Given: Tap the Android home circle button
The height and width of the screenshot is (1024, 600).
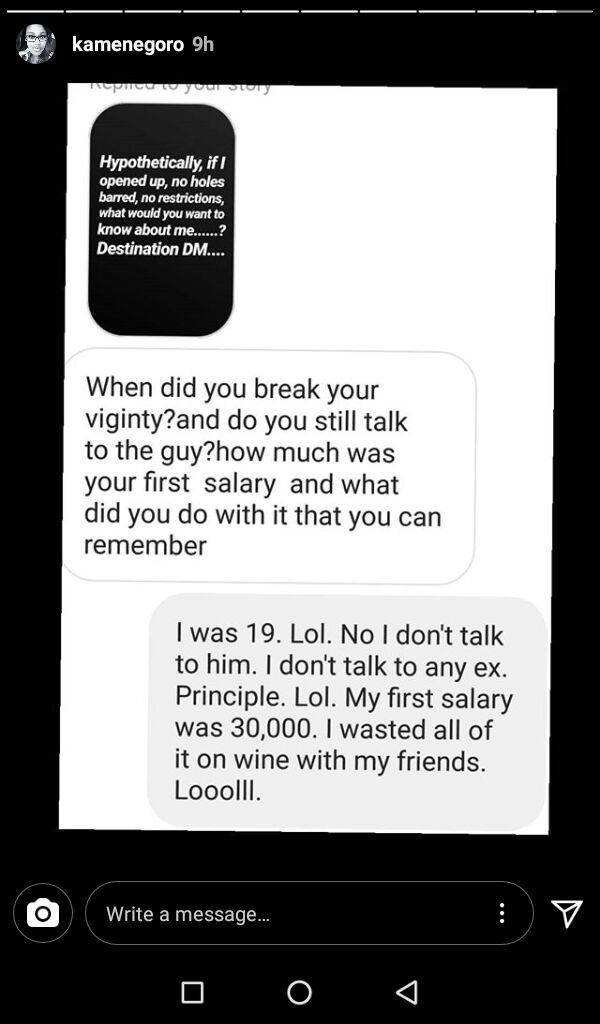Looking at the screenshot, I should pos(299,992).
